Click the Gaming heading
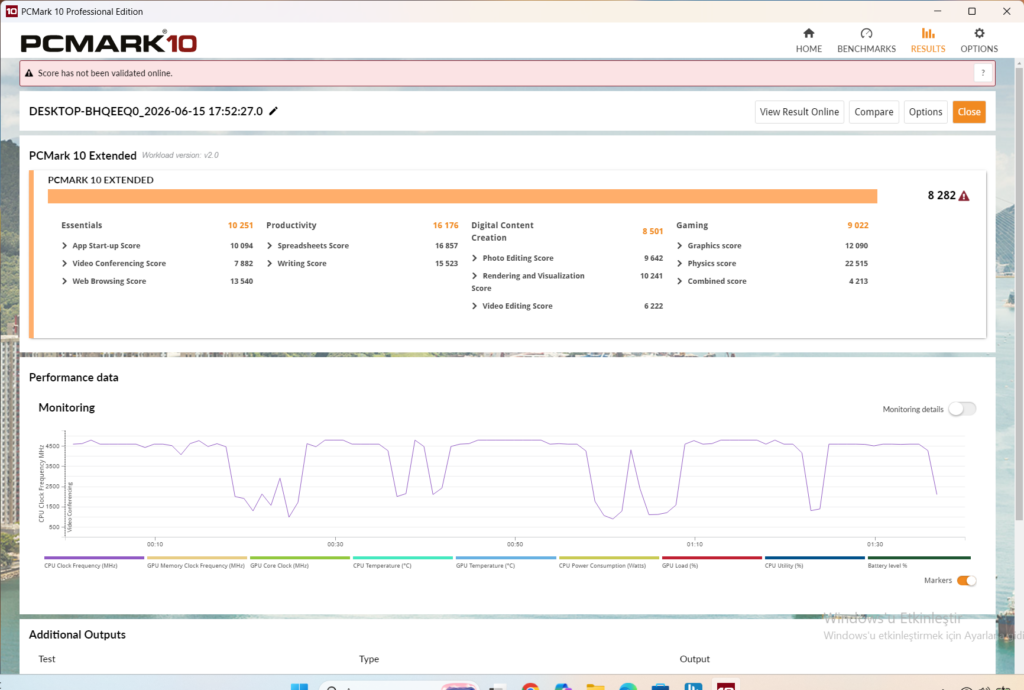 point(692,225)
